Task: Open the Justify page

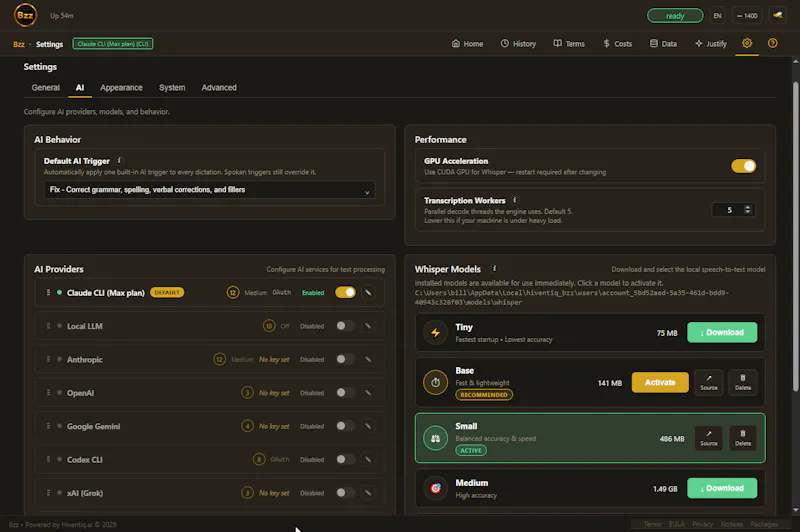Action: click(711, 43)
